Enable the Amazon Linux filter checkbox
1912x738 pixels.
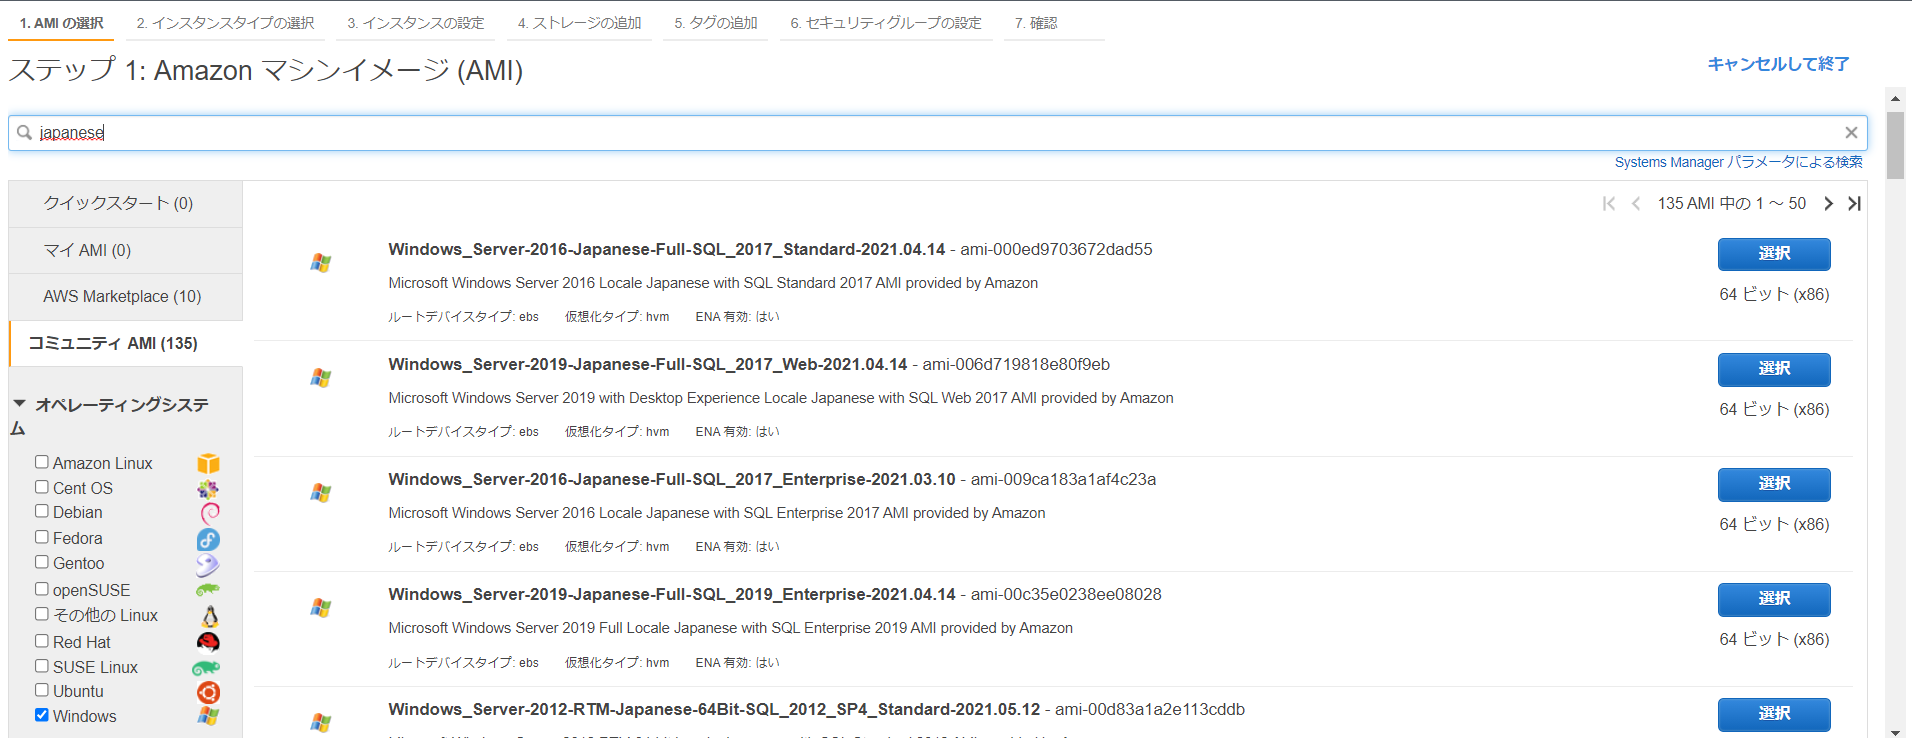42,462
